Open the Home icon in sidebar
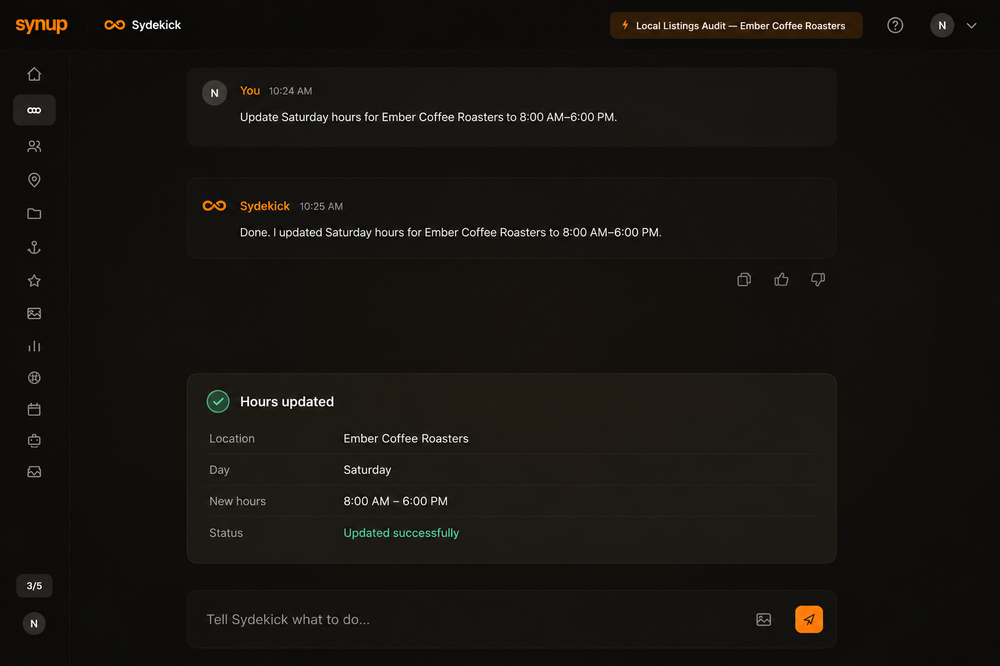 tap(34, 74)
